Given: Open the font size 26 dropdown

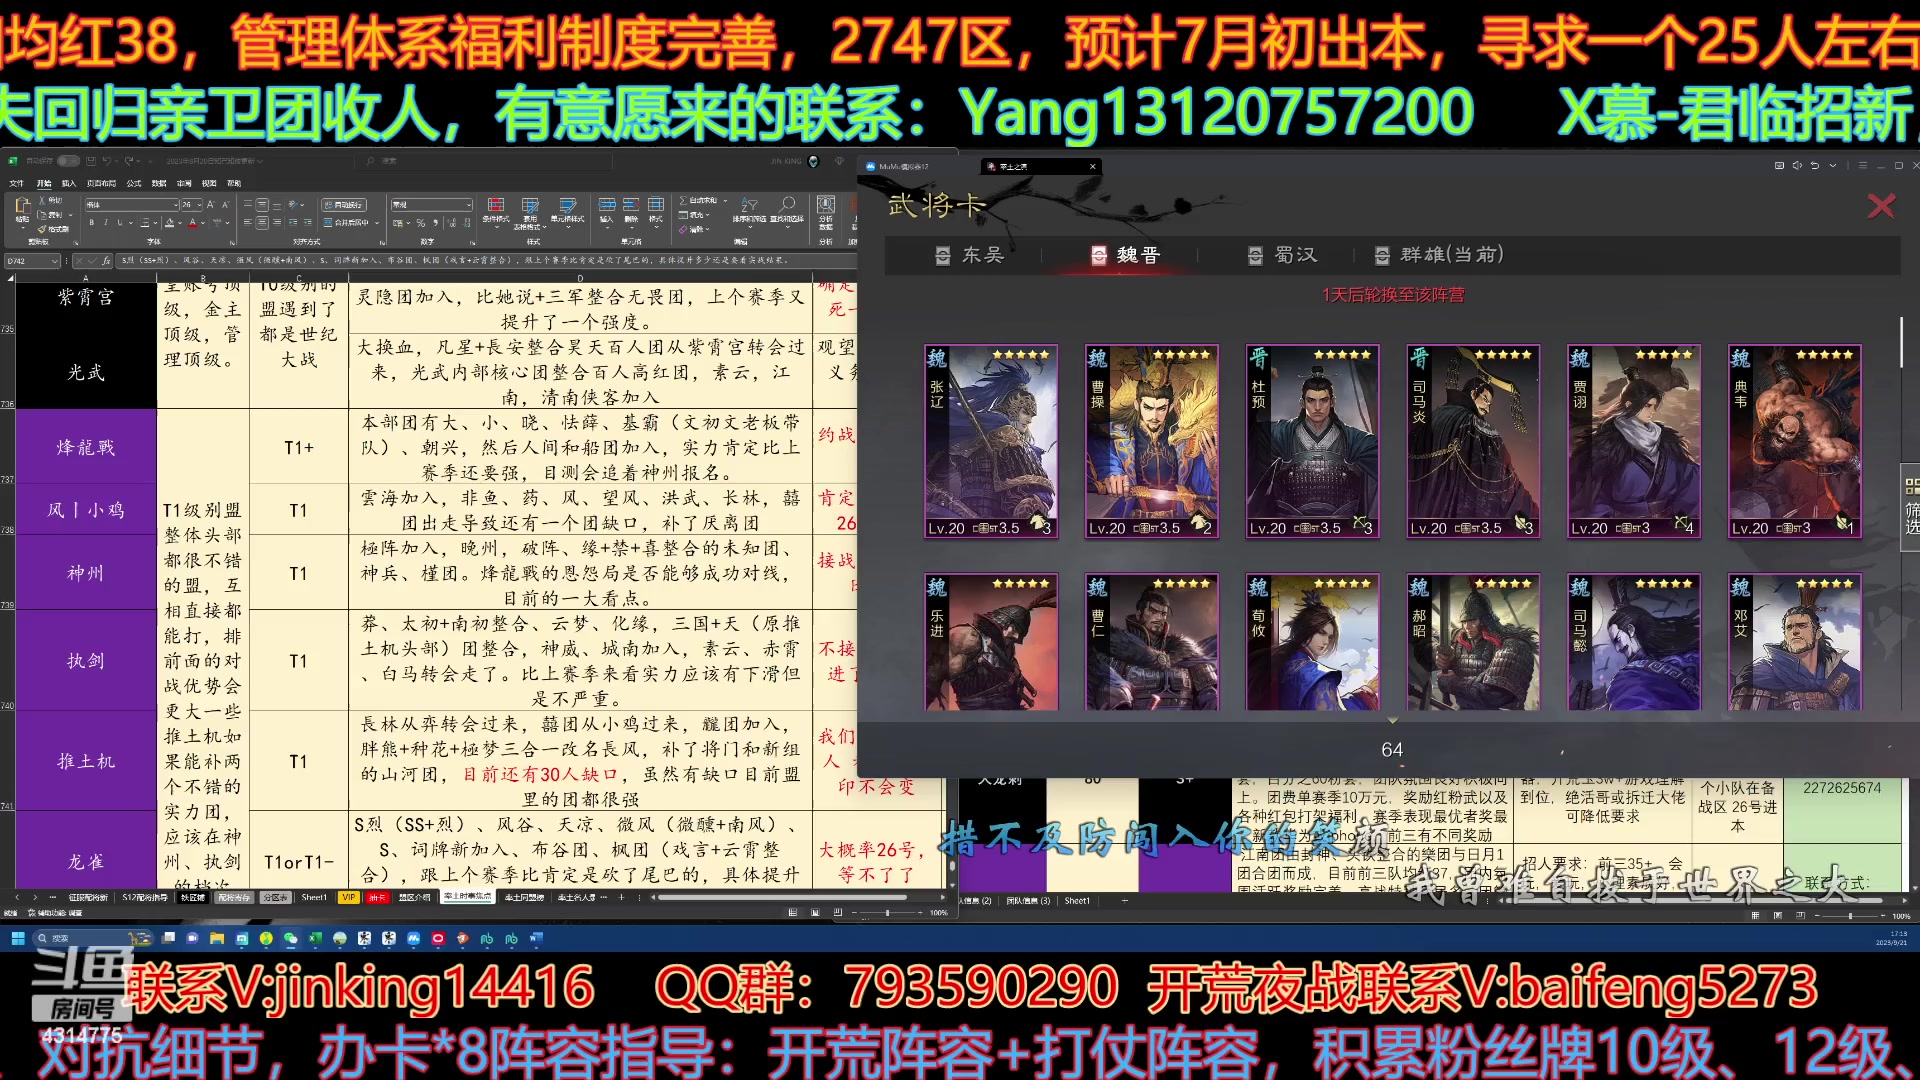Looking at the screenshot, I should click(199, 205).
